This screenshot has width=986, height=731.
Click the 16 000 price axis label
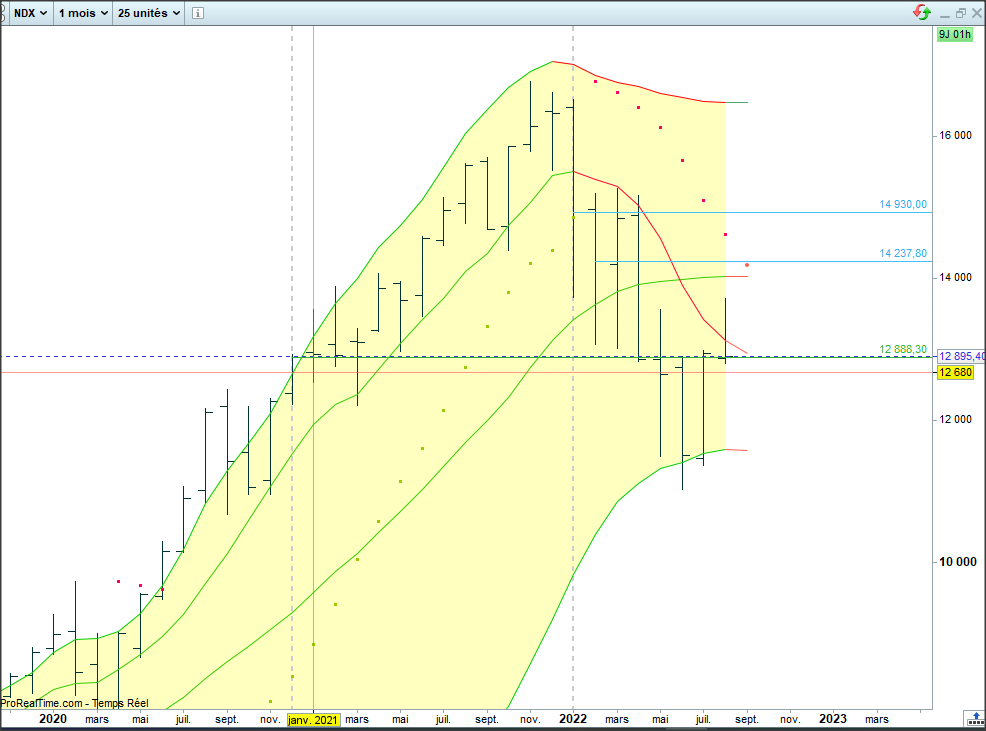click(956, 137)
